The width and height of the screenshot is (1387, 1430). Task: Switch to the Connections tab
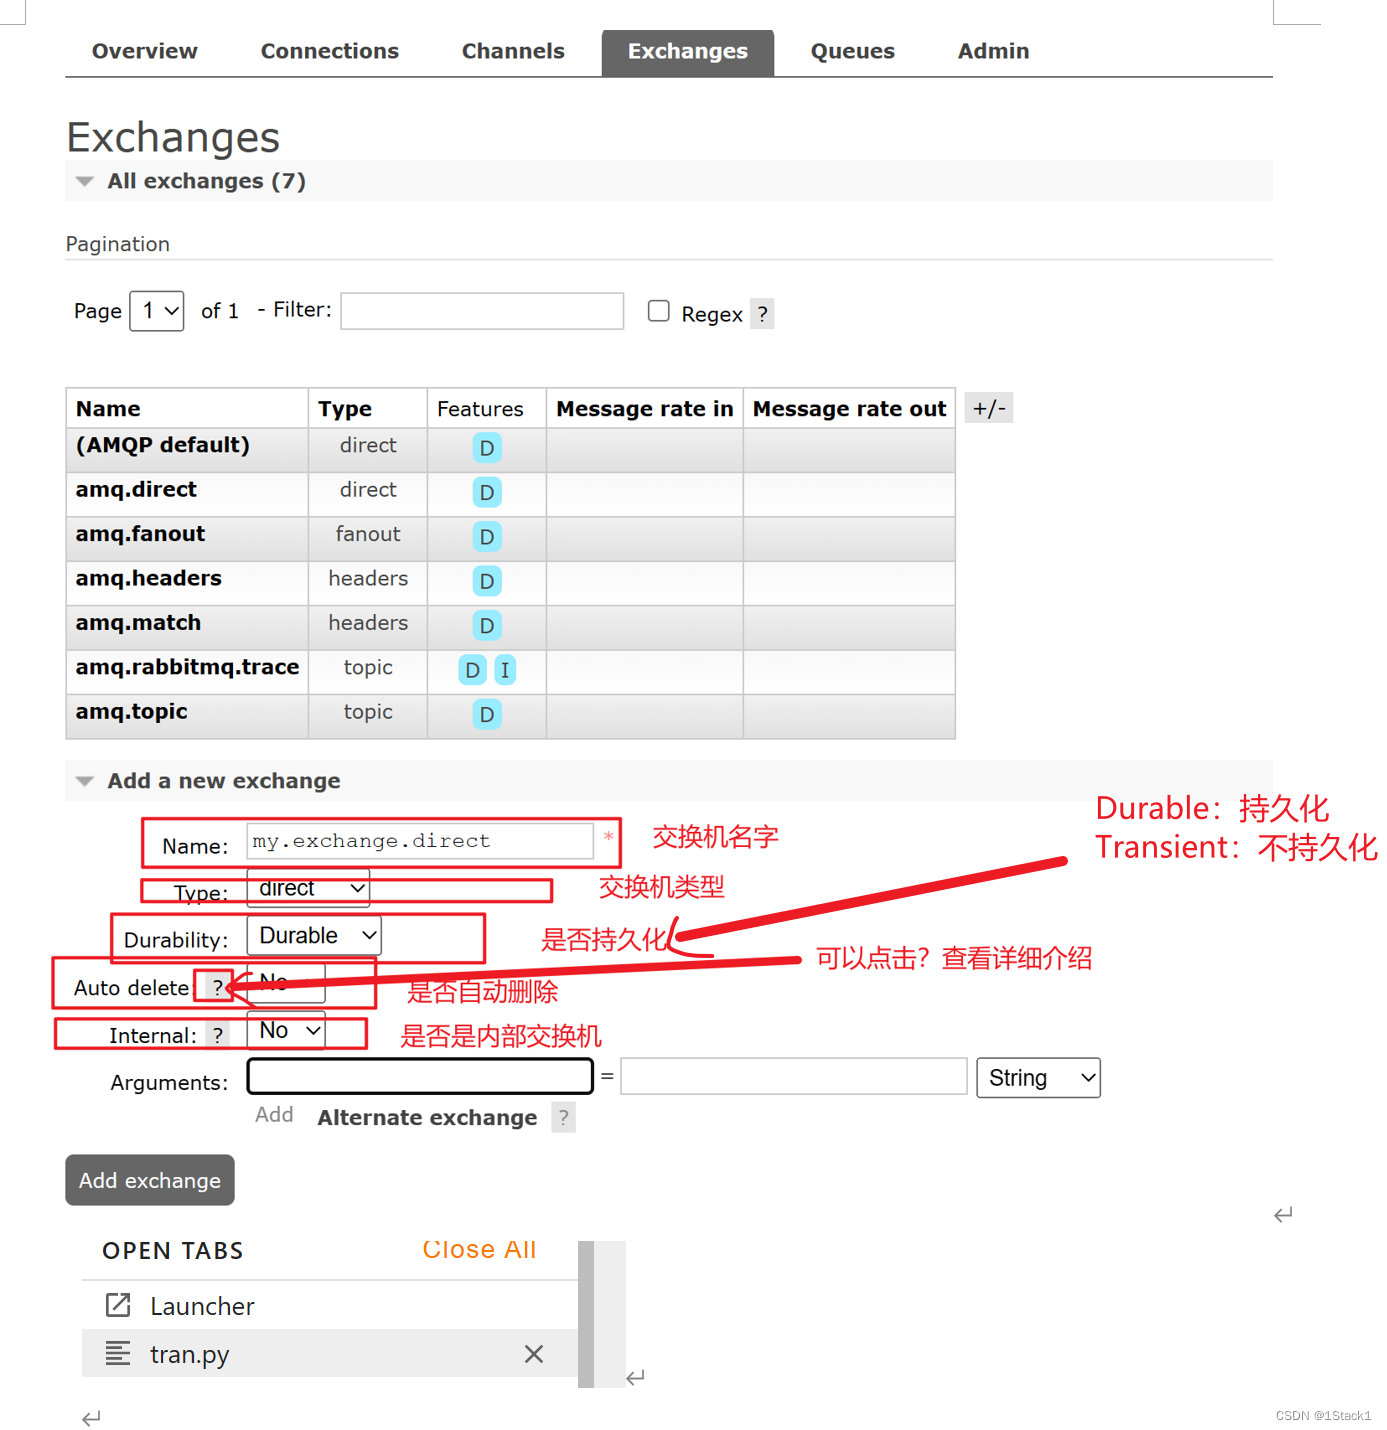pos(329,51)
